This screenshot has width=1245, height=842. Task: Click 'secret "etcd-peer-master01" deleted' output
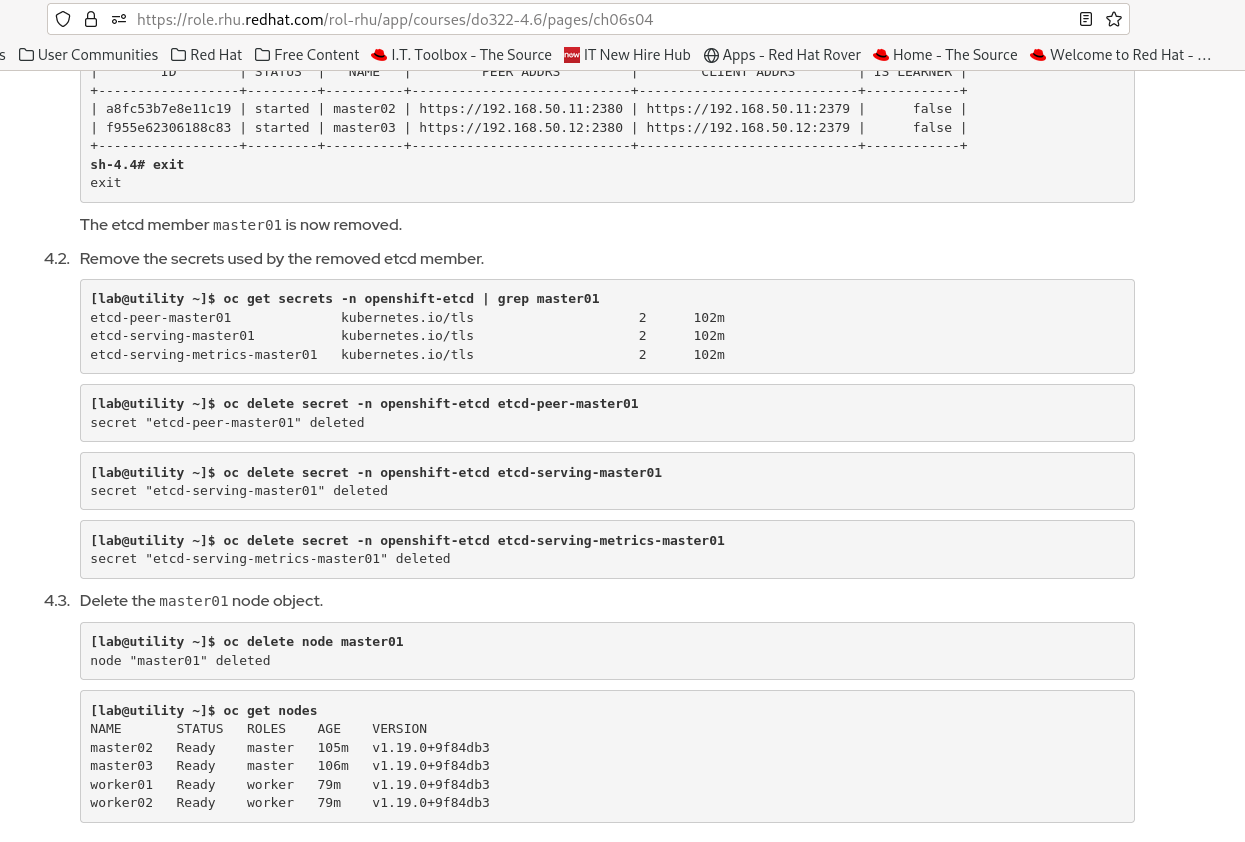point(227,423)
